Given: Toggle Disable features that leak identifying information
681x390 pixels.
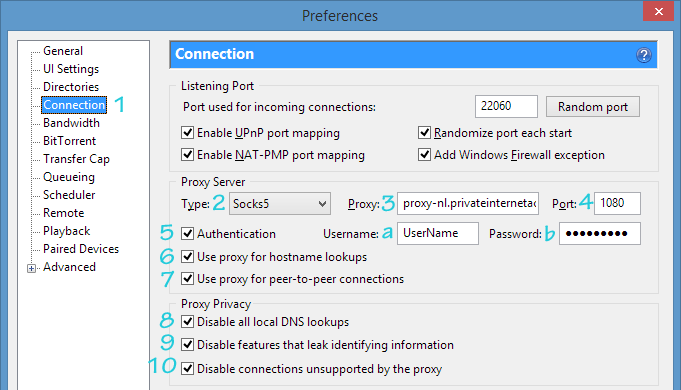Looking at the screenshot, I should (187, 345).
